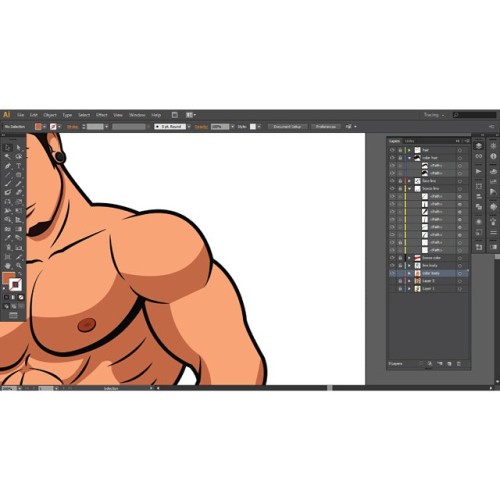The height and width of the screenshot is (500, 500).
Task: Select the Blend tool
Action: point(19,238)
